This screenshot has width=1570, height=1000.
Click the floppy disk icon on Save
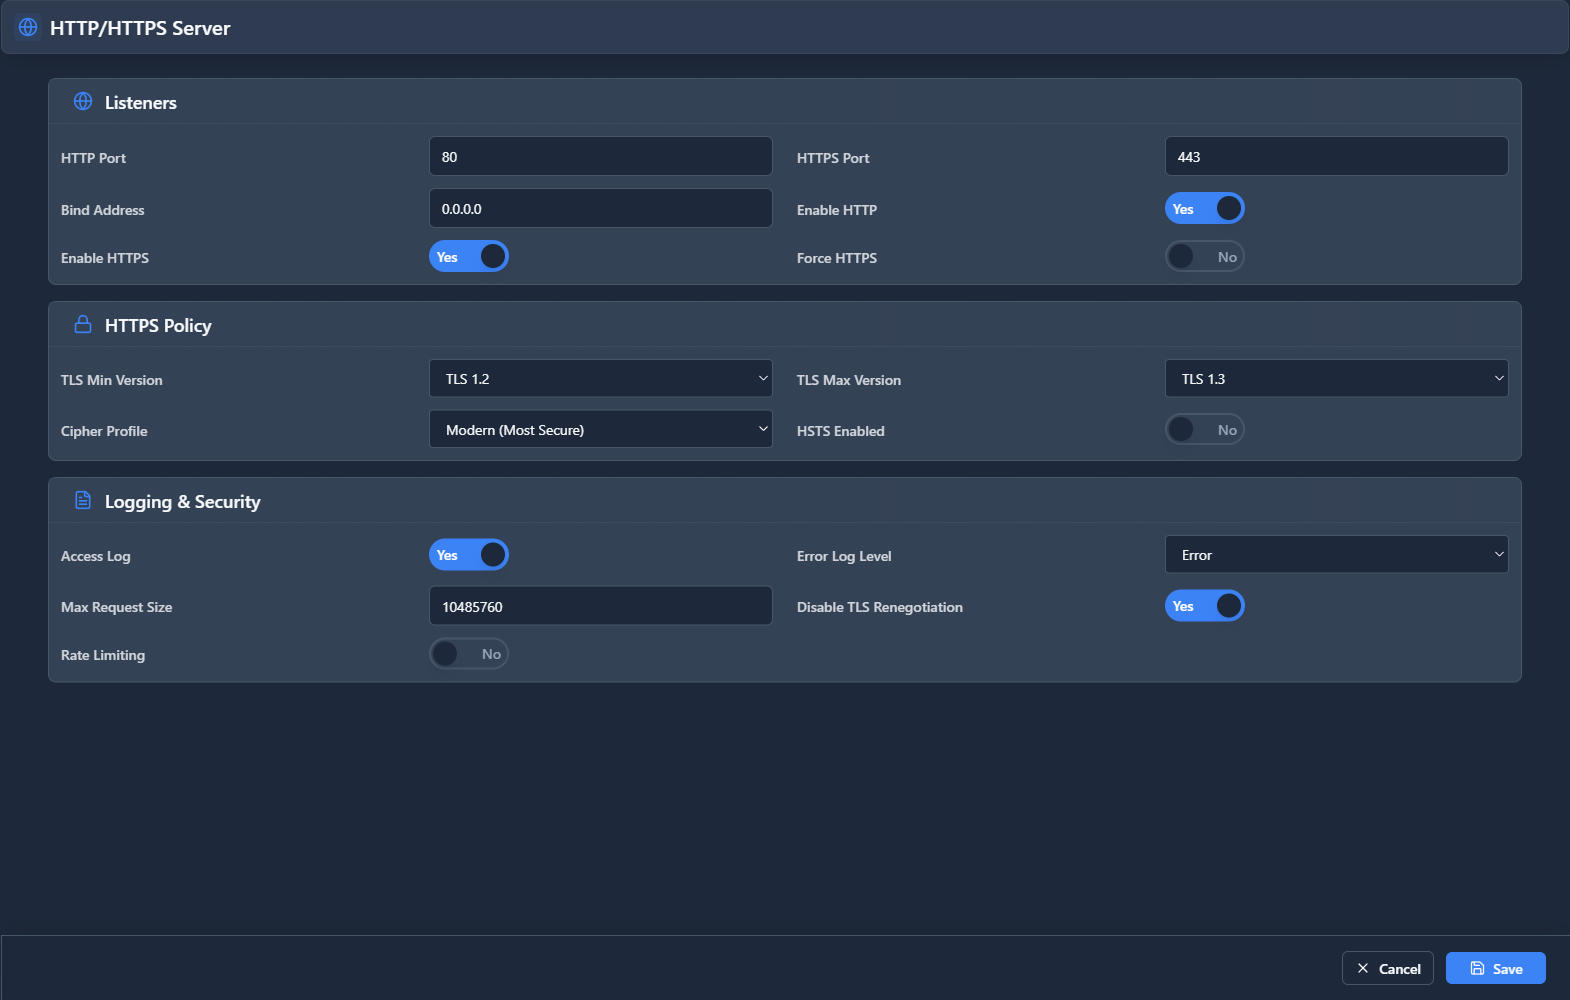pyautogui.click(x=1477, y=968)
